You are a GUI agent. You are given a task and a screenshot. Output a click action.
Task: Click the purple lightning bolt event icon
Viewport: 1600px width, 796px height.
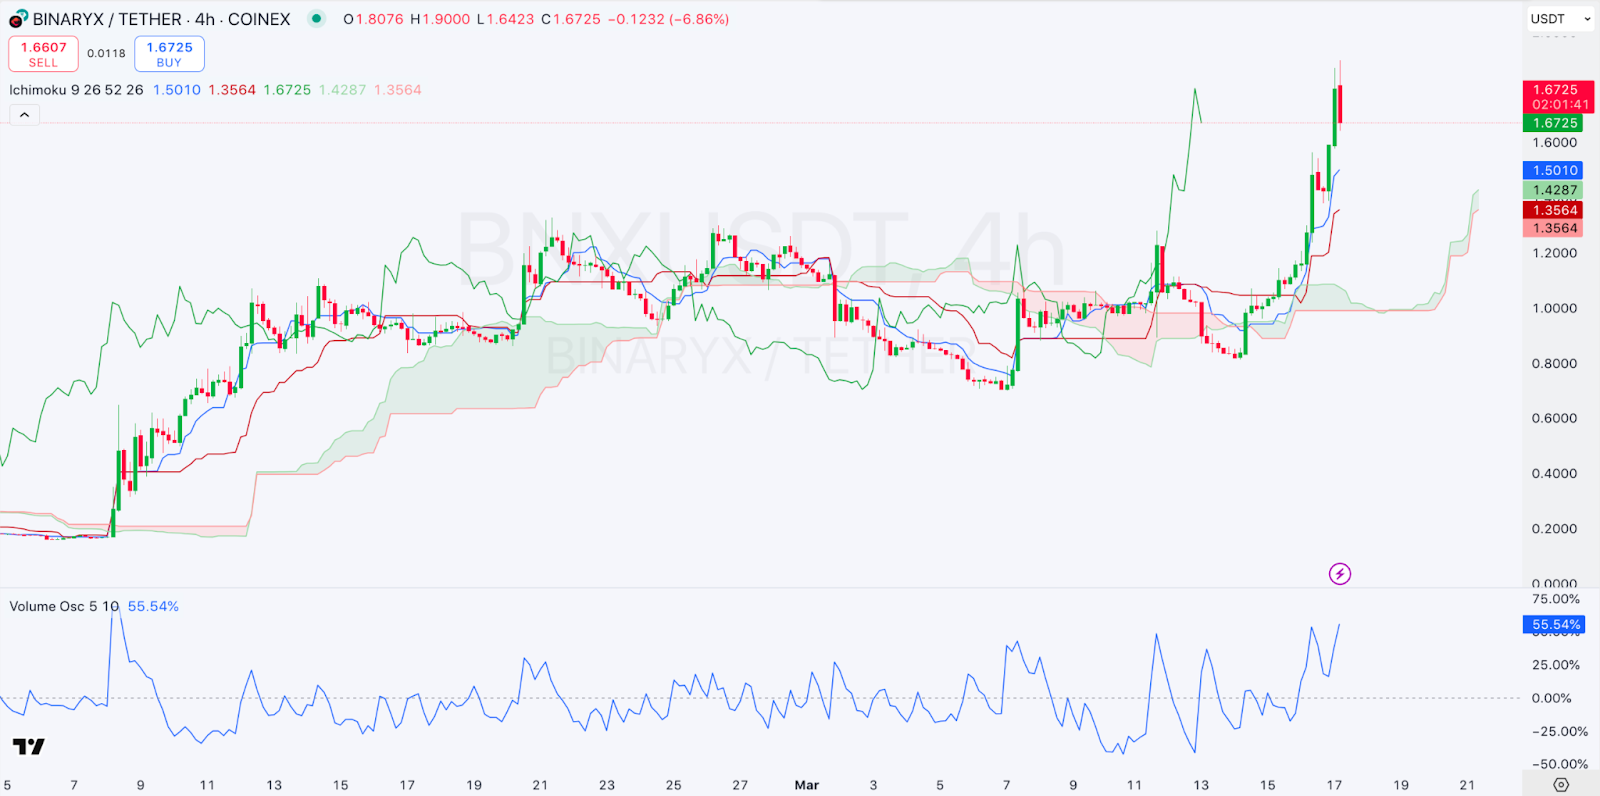tap(1340, 574)
